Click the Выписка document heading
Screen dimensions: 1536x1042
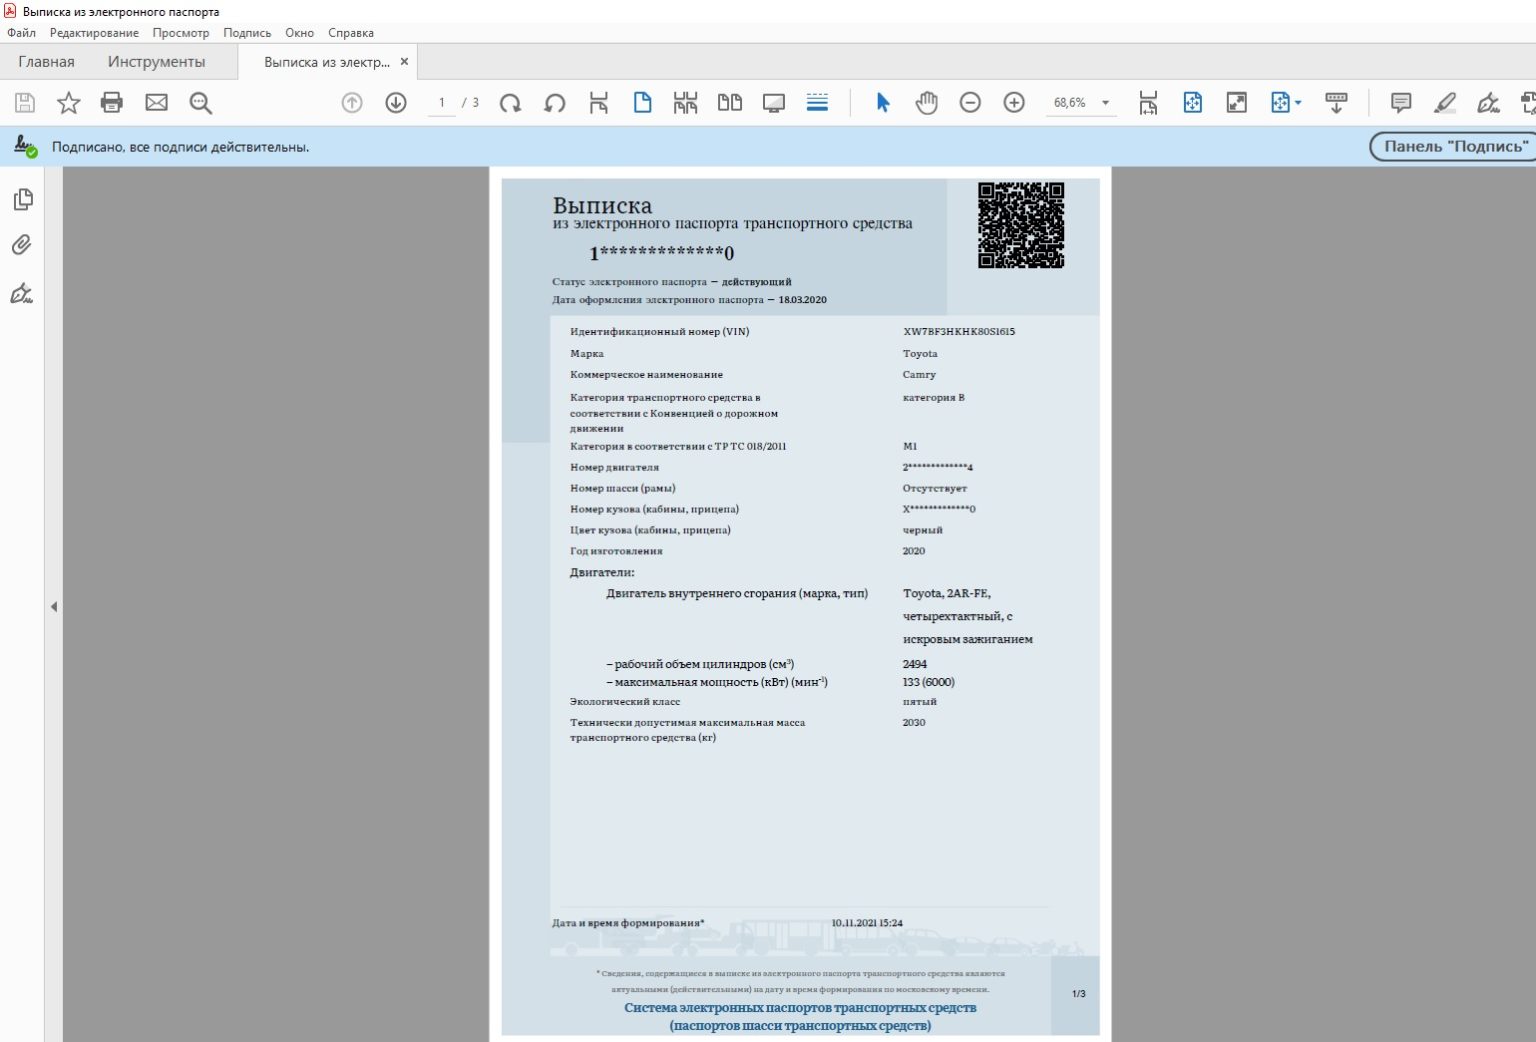(x=602, y=206)
